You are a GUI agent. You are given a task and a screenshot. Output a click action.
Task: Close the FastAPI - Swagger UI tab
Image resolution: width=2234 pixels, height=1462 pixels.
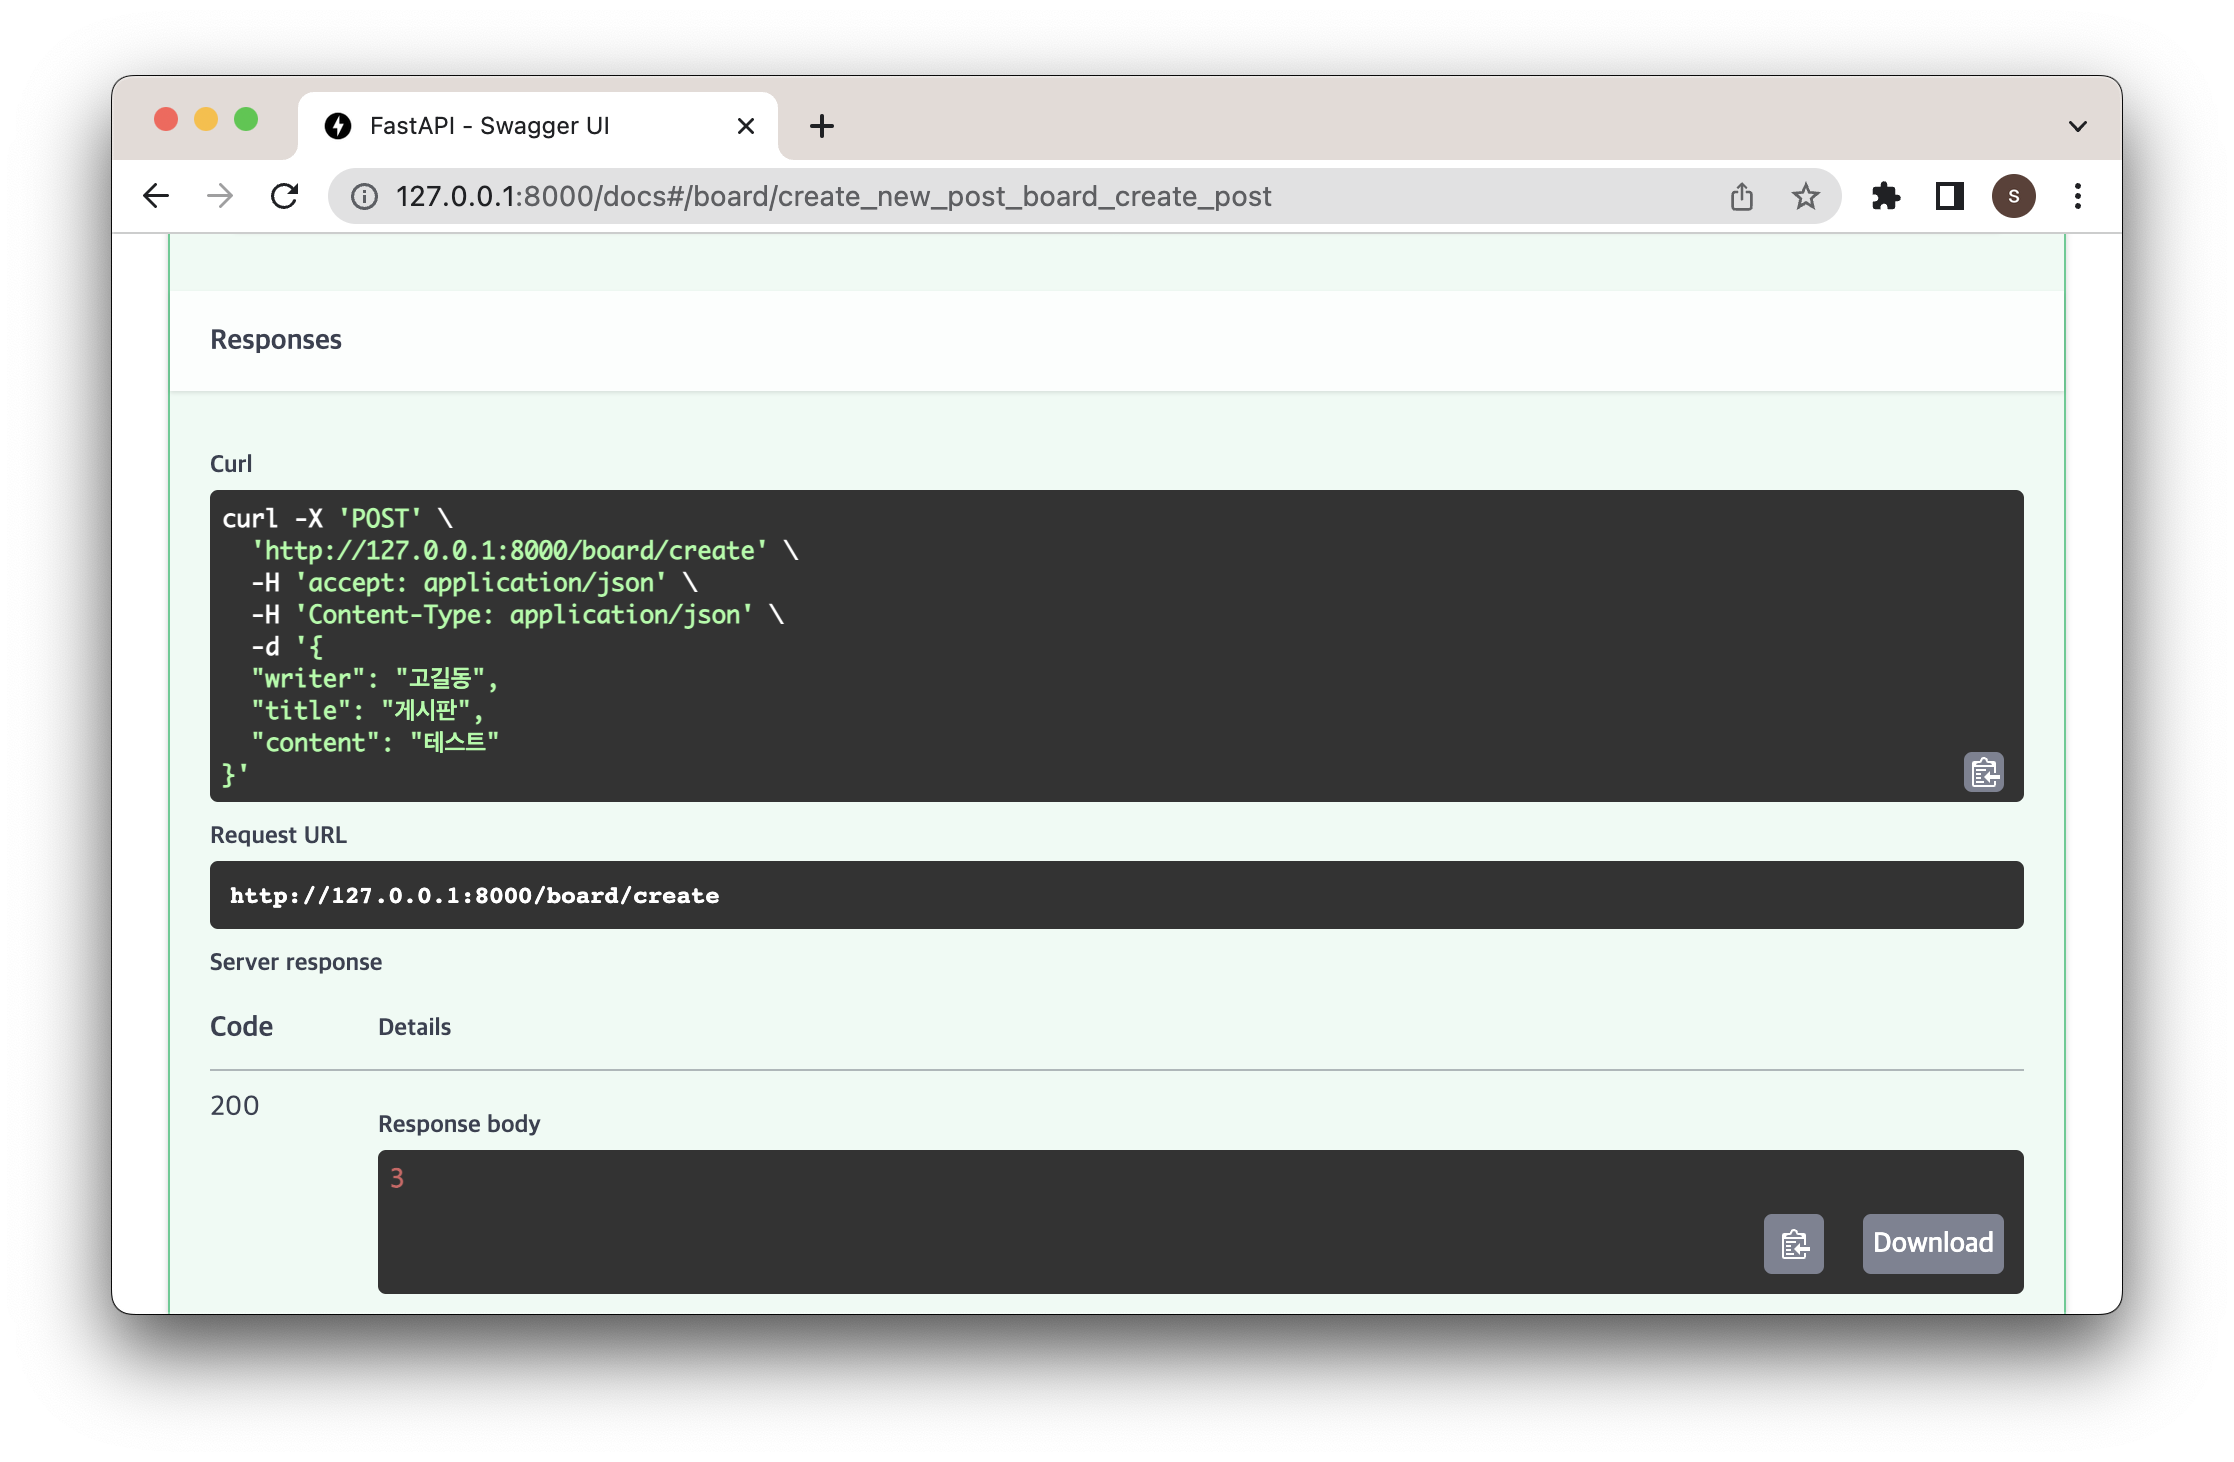[745, 126]
